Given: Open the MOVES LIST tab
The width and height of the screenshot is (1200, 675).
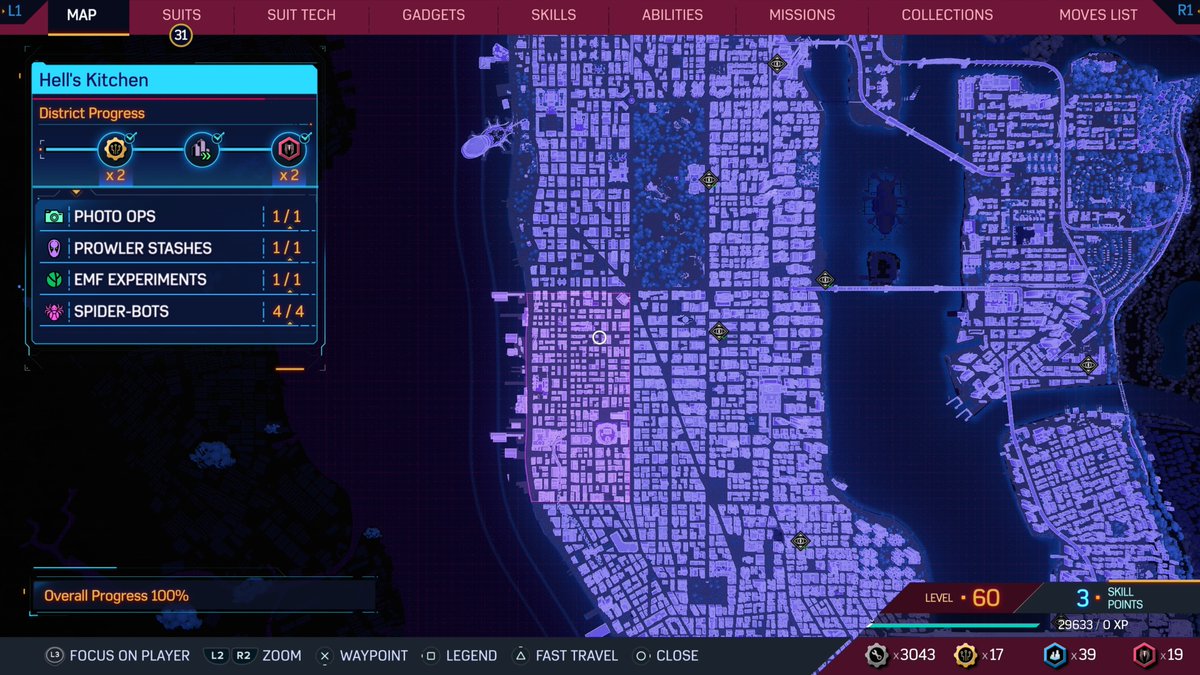Looking at the screenshot, I should click(1098, 15).
